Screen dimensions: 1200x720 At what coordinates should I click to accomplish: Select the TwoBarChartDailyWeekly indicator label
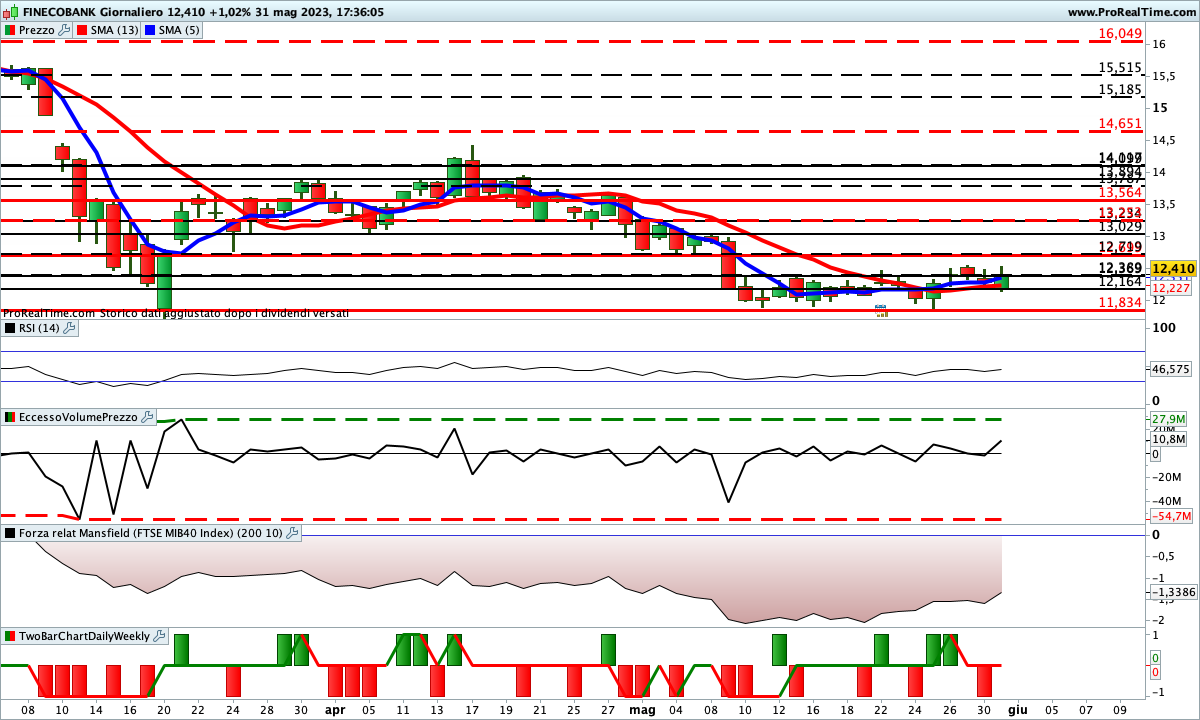coord(85,635)
